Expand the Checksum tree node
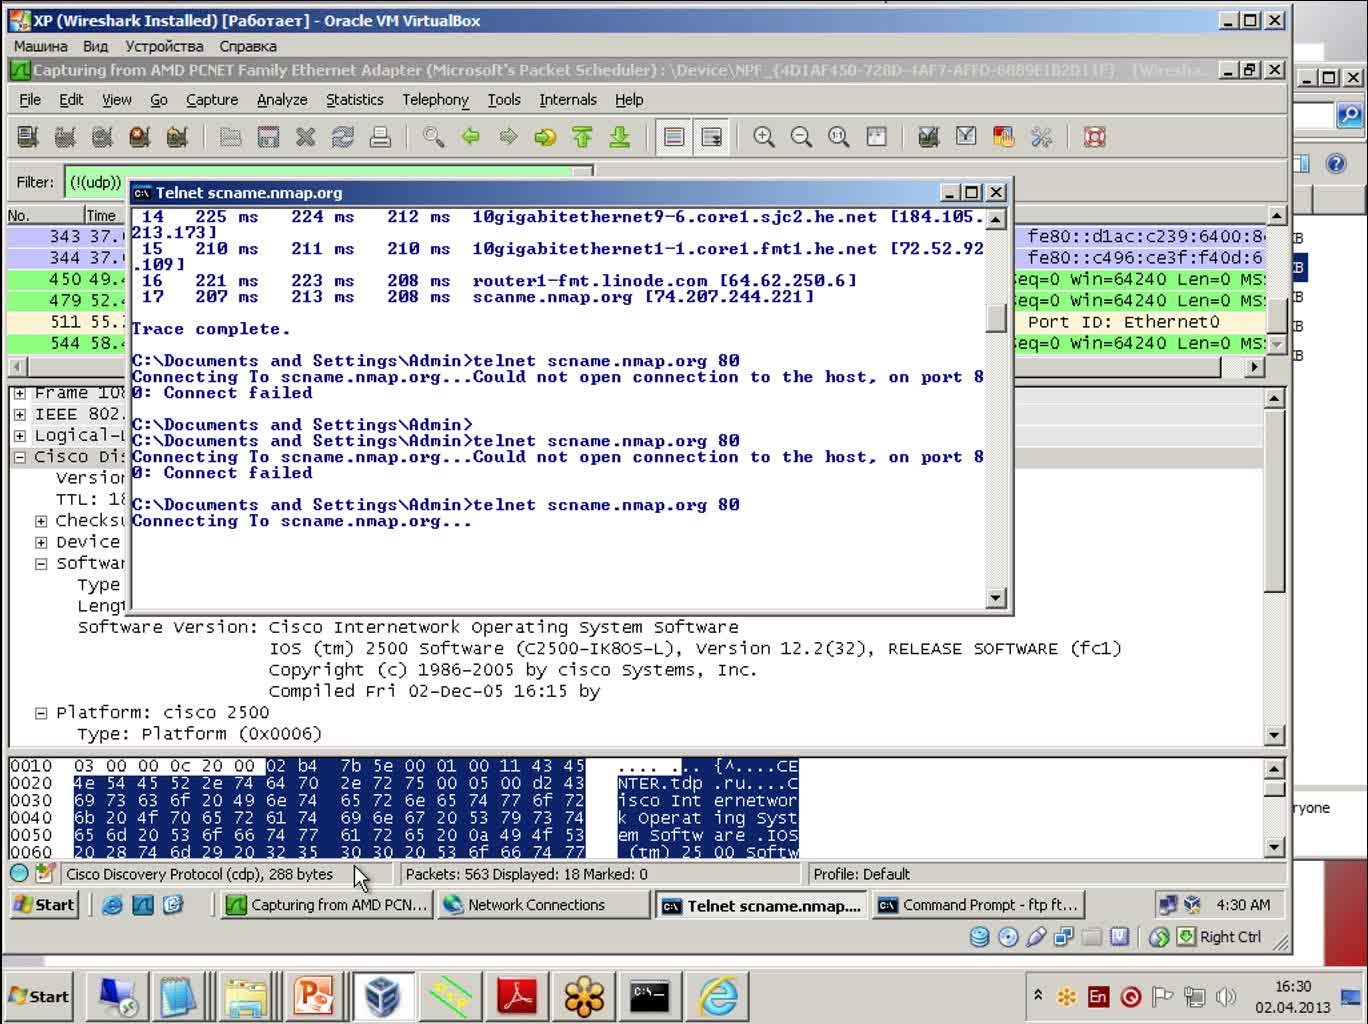This screenshot has height=1024, width=1368. pyautogui.click(x=41, y=521)
